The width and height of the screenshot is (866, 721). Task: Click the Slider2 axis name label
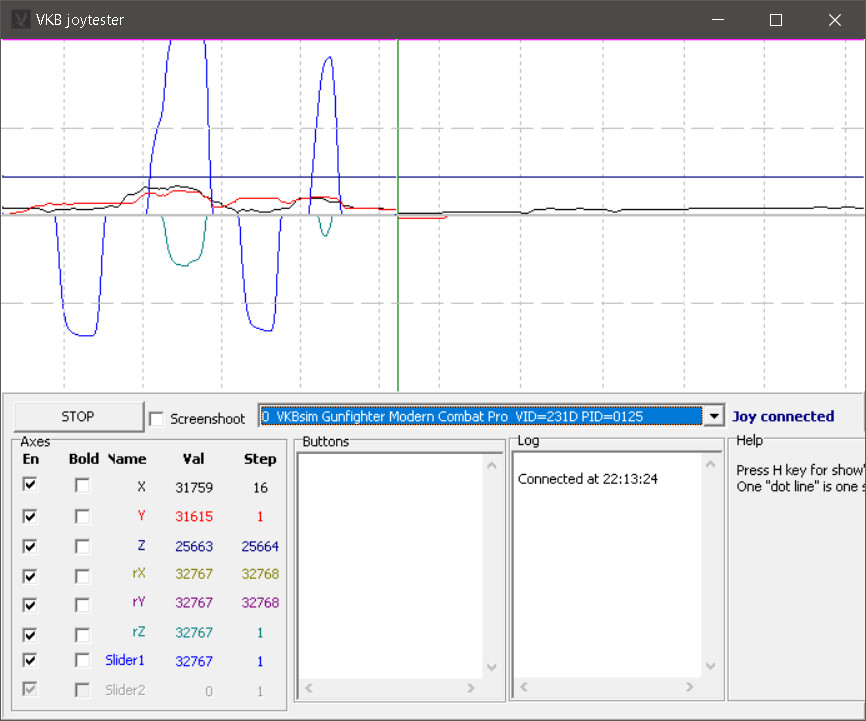pos(125,690)
